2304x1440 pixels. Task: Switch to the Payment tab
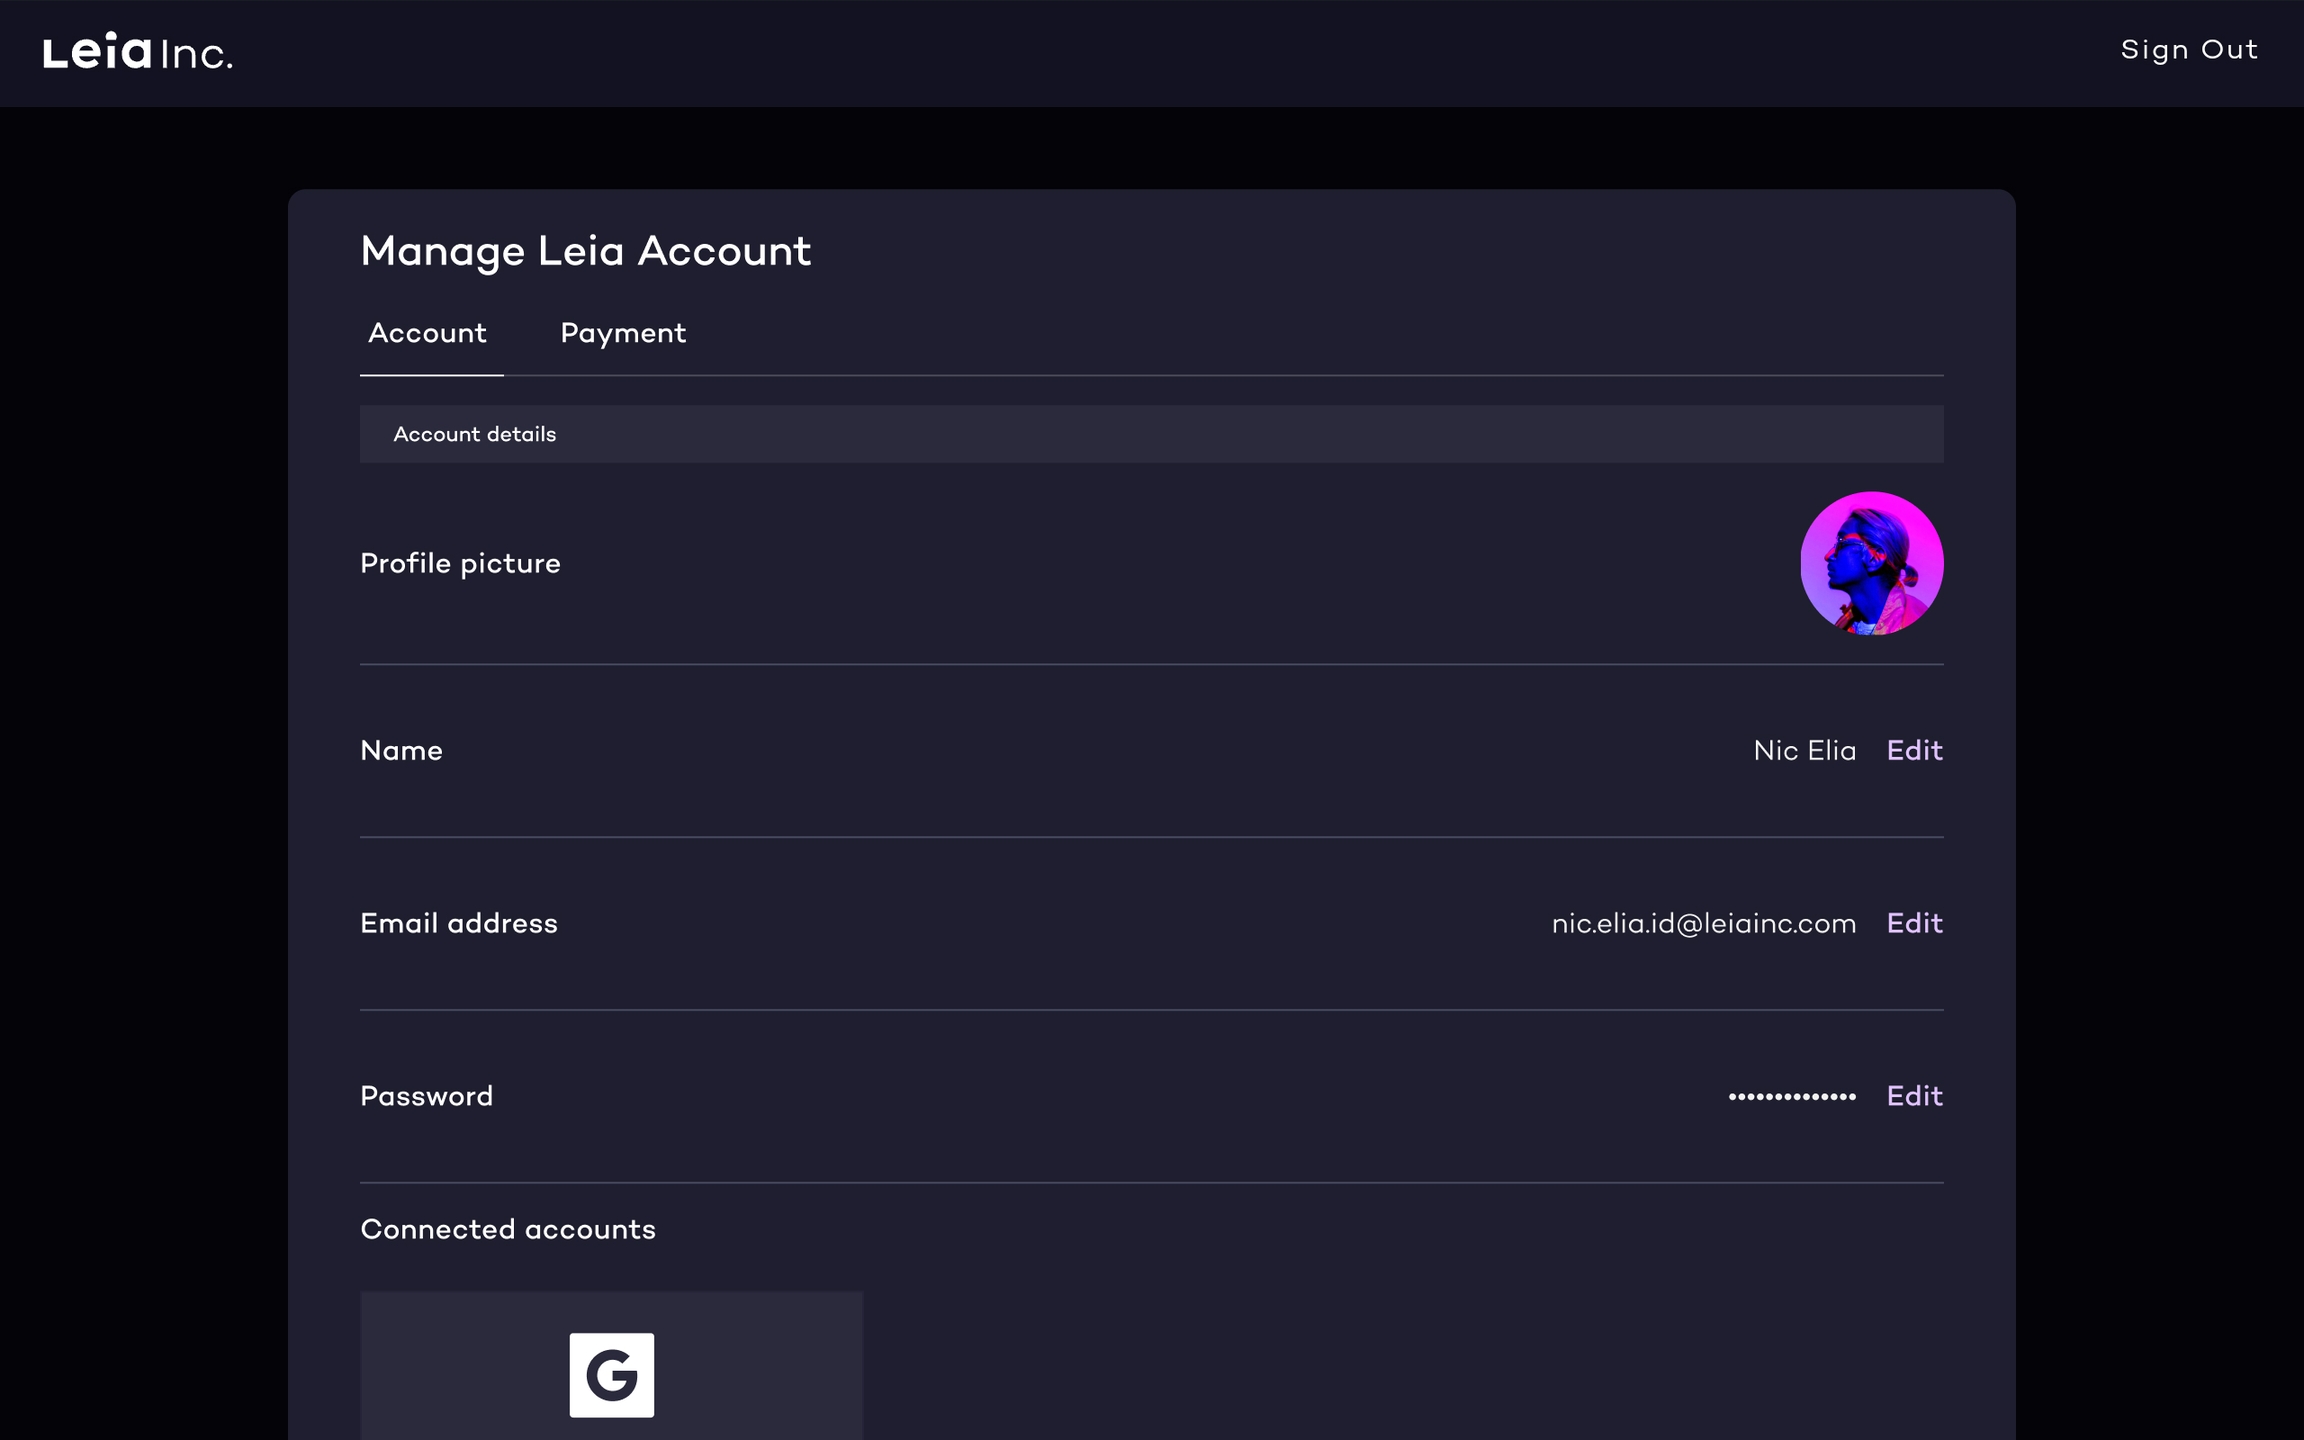pyautogui.click(x=622, y=334)
